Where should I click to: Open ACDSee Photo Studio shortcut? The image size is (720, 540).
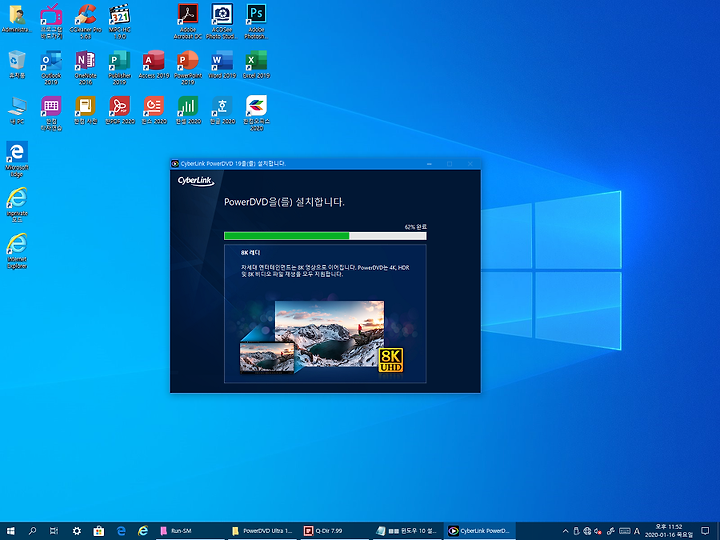point(222,21)
